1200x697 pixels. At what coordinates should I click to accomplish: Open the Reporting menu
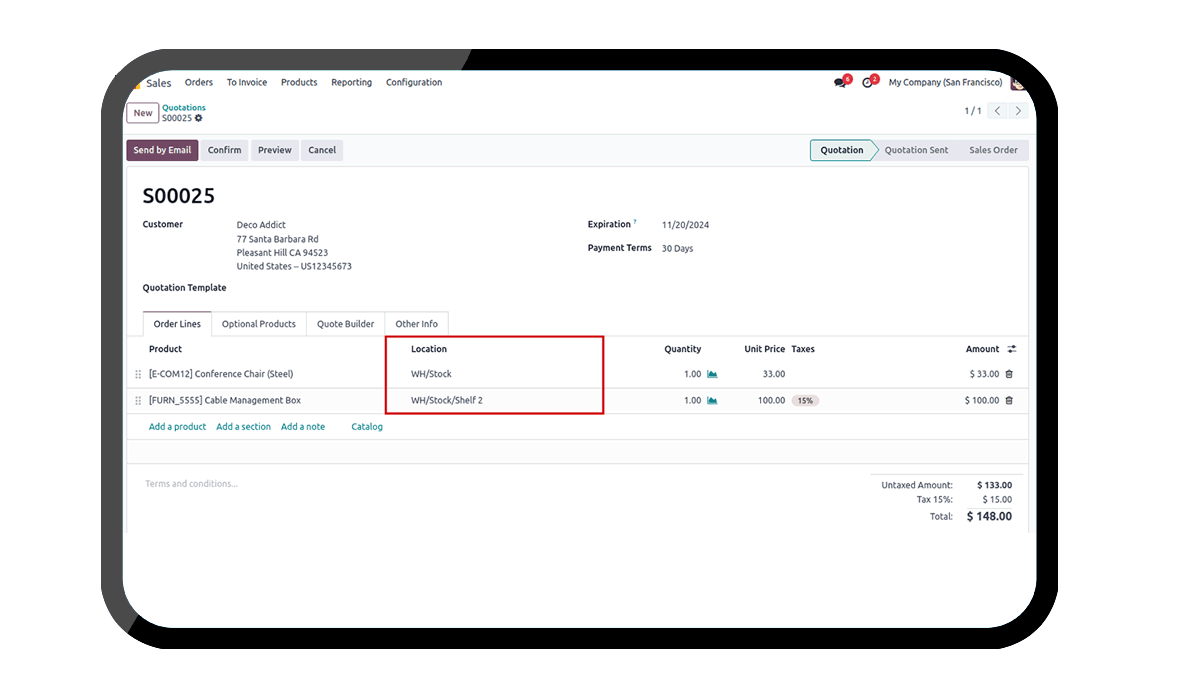tap(352, 83)
